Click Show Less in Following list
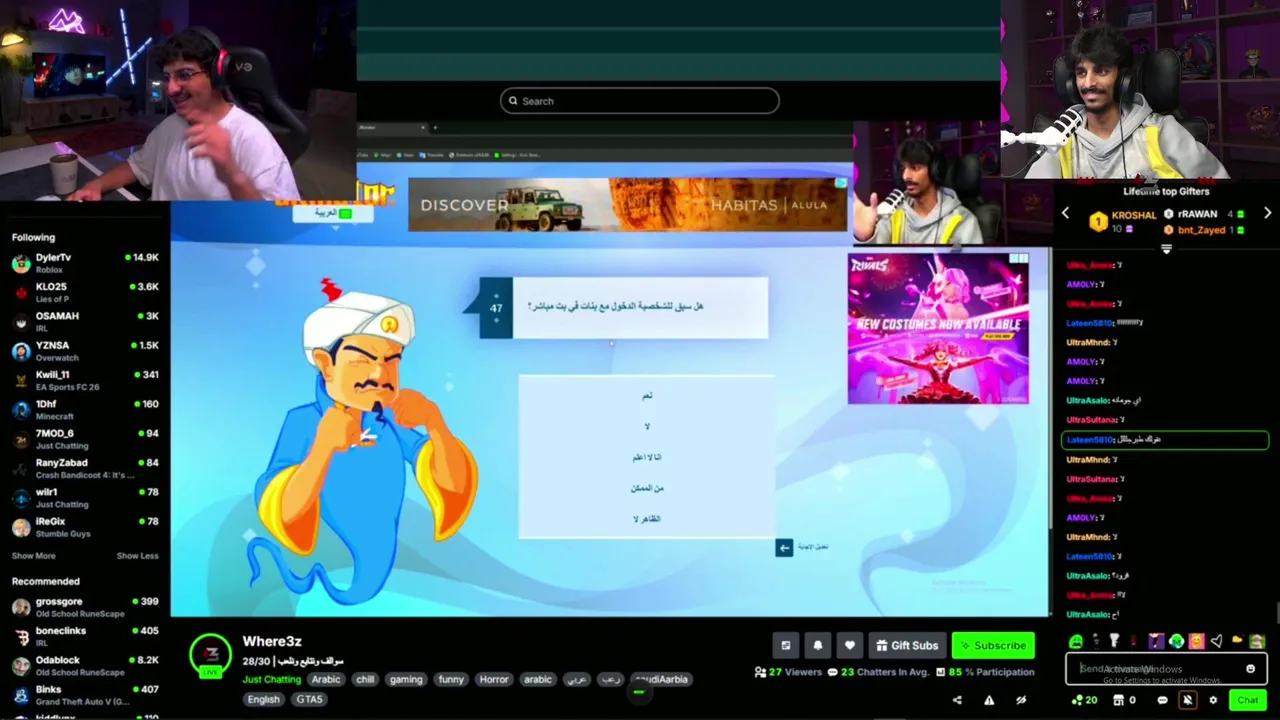Screen dimensions: 1280x720 click(137, 556)
